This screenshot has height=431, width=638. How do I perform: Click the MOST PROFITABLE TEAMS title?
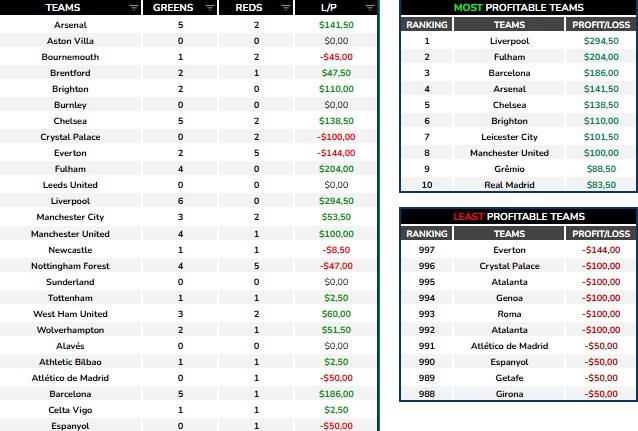coord(517,7)
